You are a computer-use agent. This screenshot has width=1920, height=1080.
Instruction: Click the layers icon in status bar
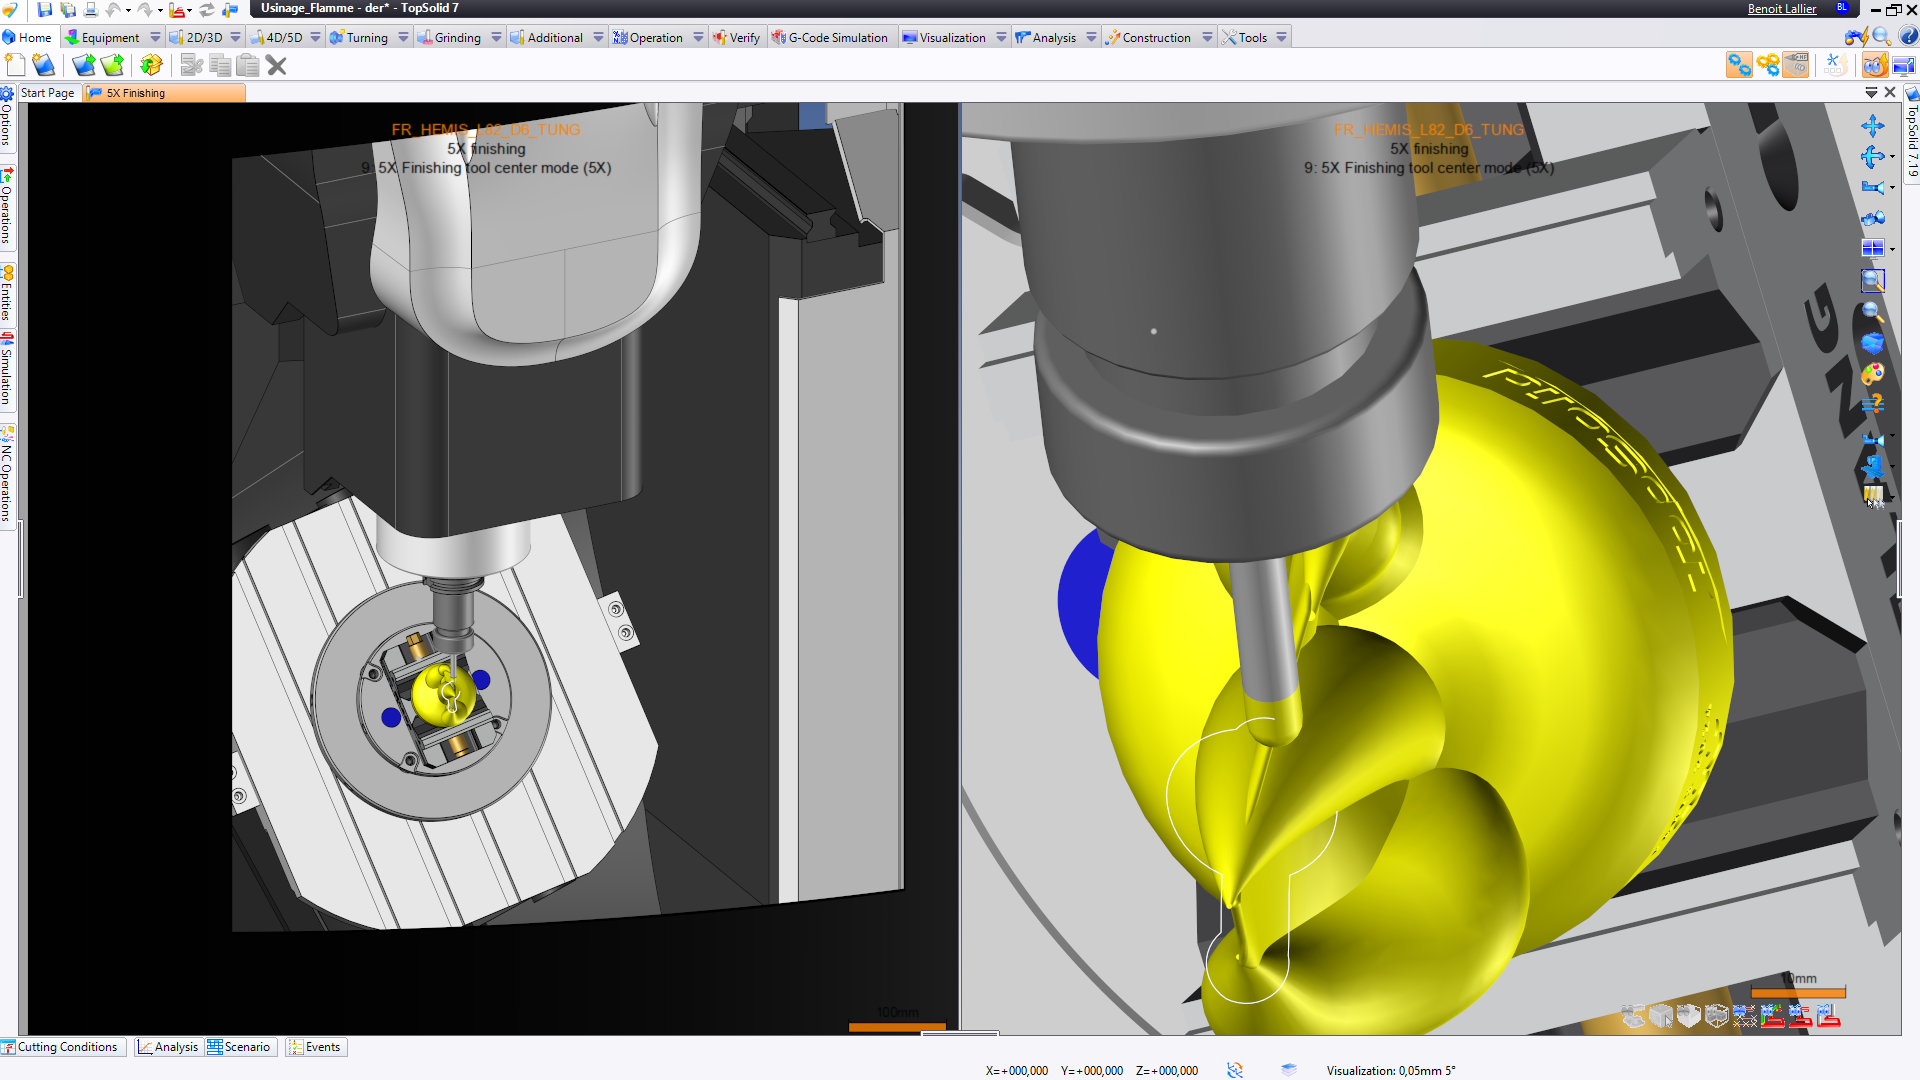pyautogui.click(x=1289, y=1070)
